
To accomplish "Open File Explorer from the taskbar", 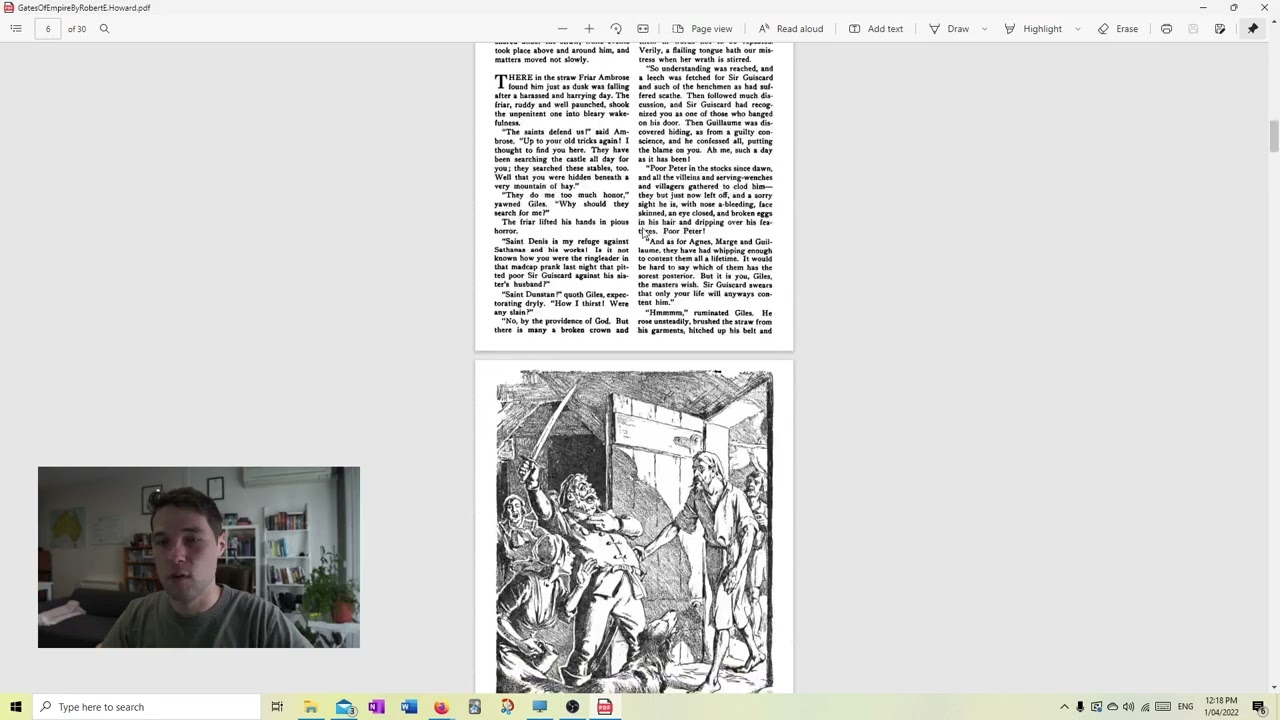I will [x=311, y=707].
